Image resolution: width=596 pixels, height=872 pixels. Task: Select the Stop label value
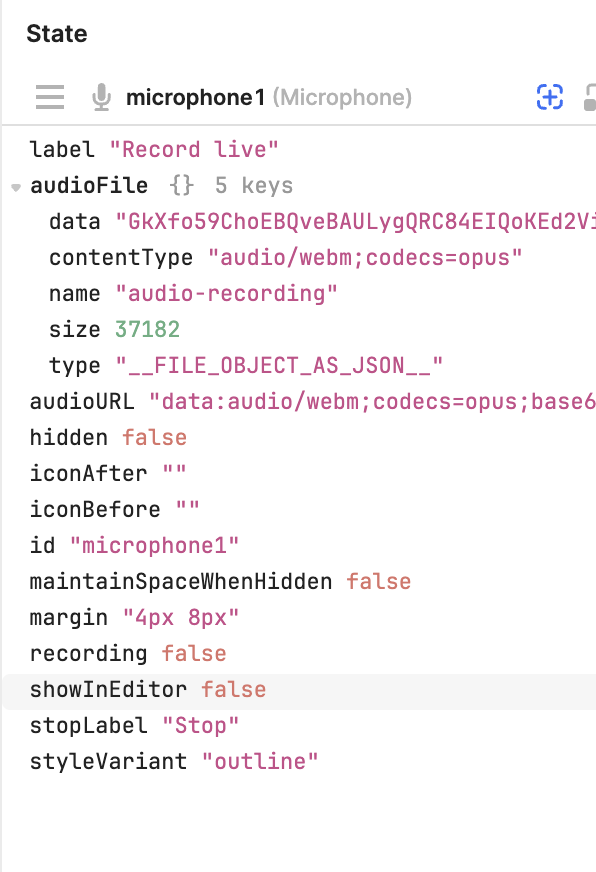pos(200,725)
